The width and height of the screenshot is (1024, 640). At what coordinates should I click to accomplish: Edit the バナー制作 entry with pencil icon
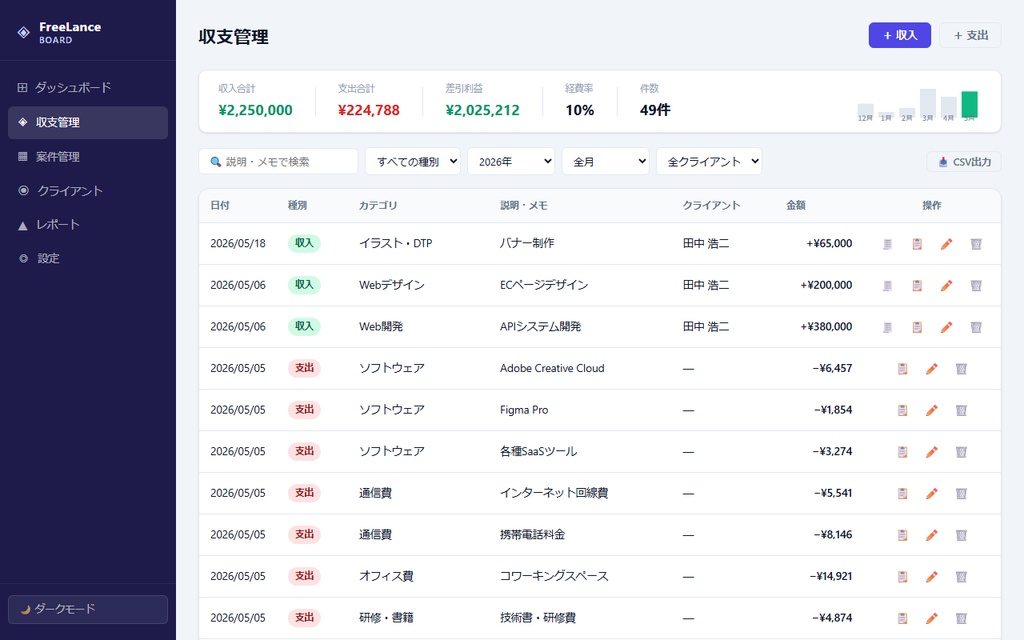(946, 244)
